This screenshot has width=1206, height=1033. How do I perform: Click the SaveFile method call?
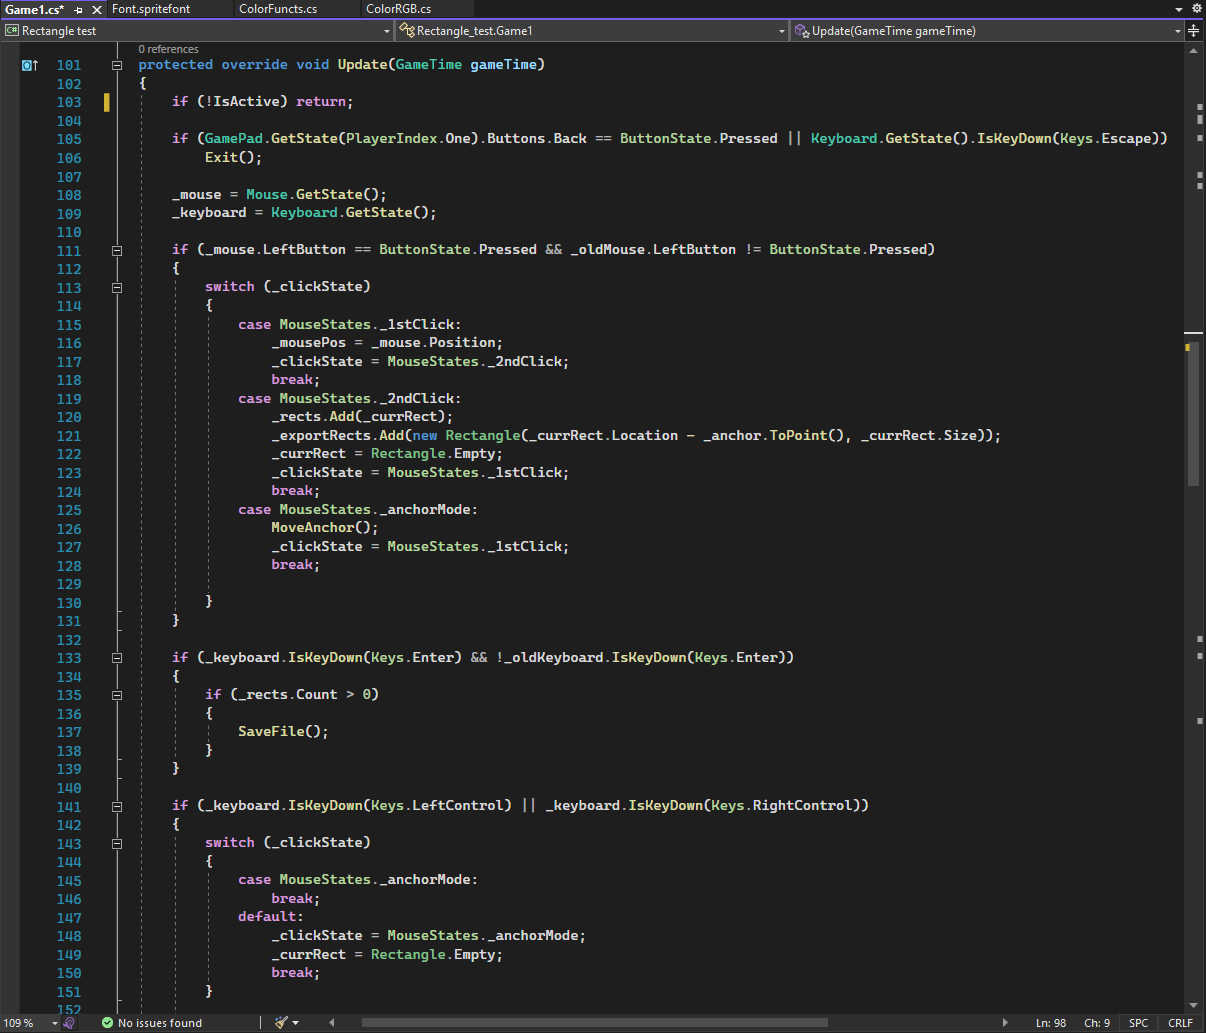point(283,732)
